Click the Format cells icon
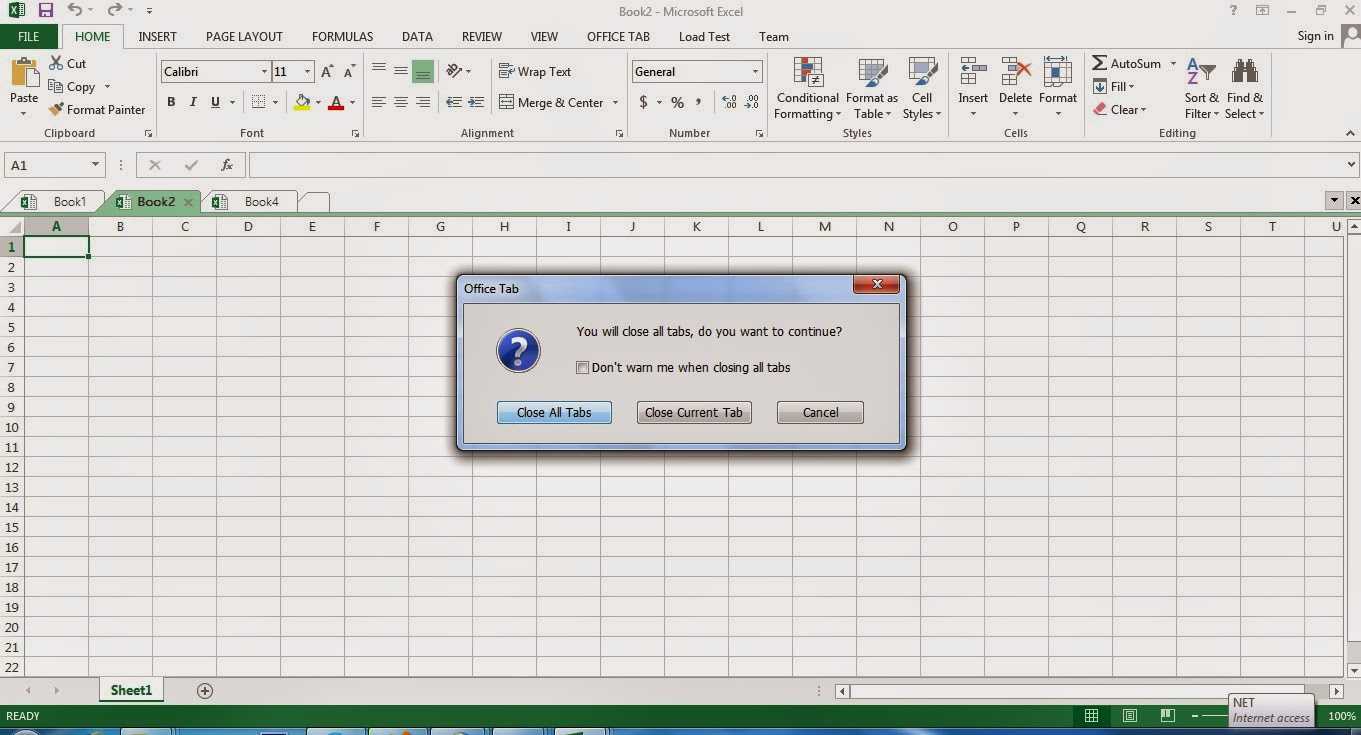1361x735 pixels. pos(1058,72)
